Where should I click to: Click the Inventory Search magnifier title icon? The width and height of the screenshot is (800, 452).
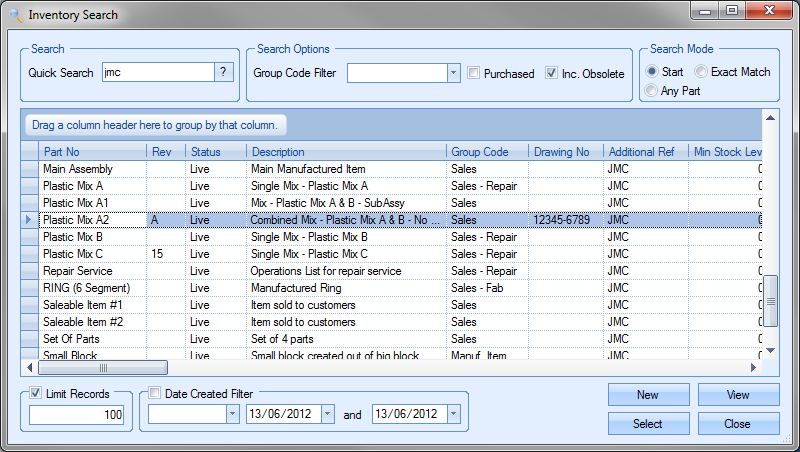[15, 15]
